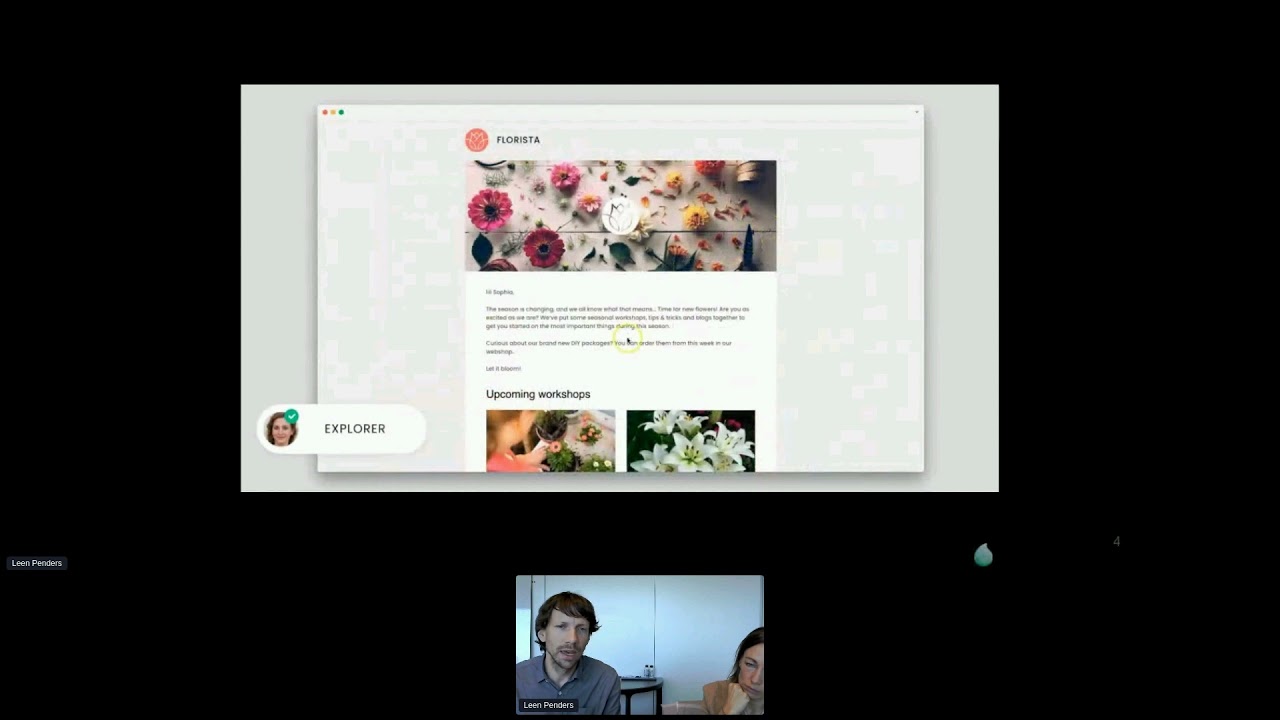Click the green maximize button of the mockup window
The width and height of the screenshot is (1280, 720).
(x=341, y=112)
